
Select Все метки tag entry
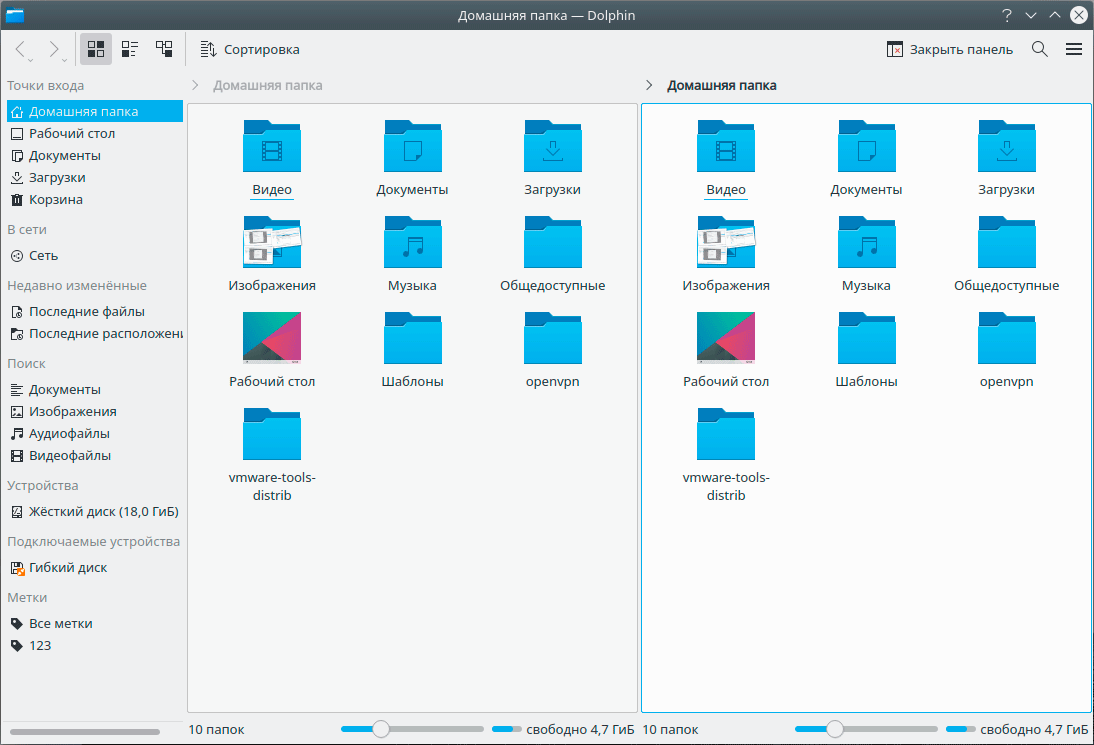pos(95,624)
